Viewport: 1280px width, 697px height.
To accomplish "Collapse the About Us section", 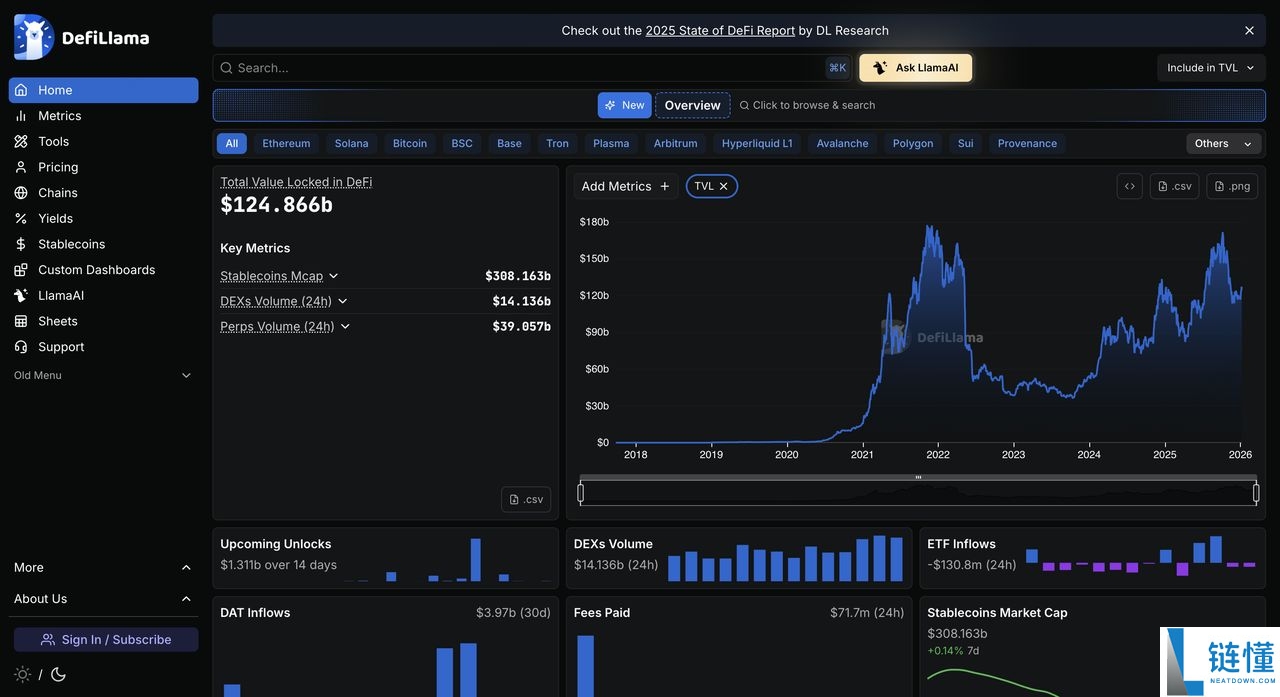I will coord(103,599).
